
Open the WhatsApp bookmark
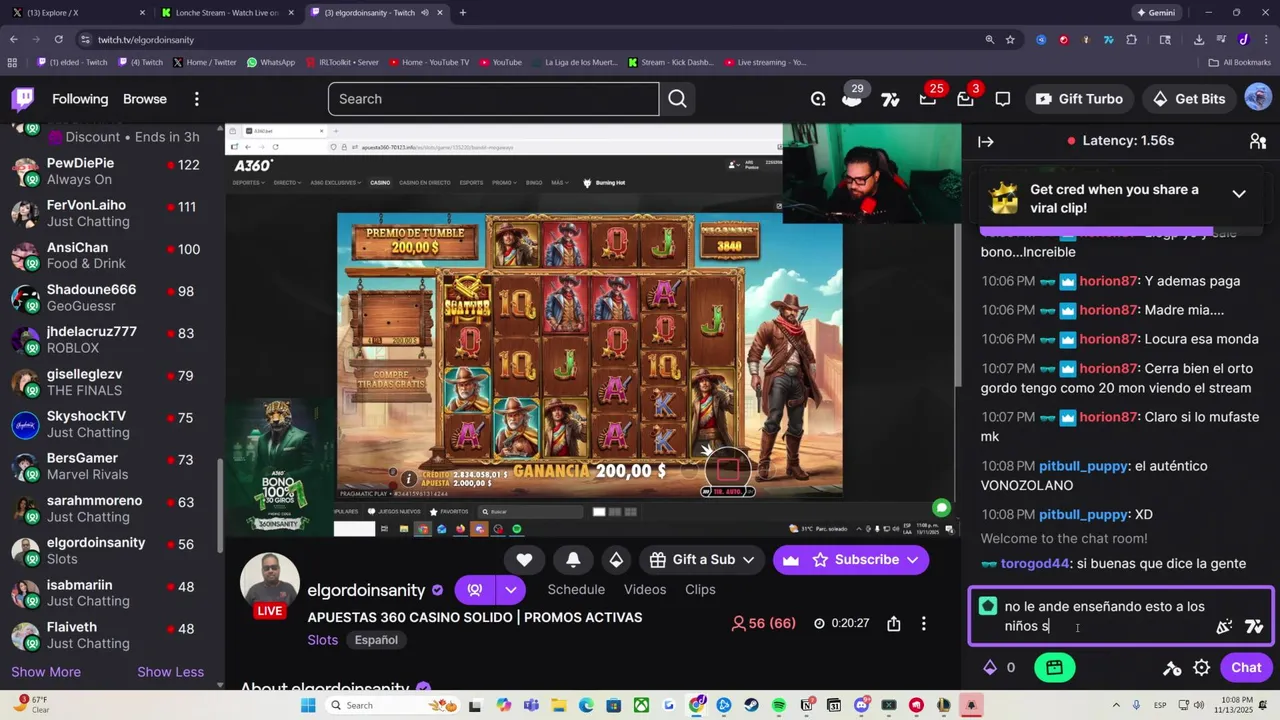(x=270, y=62)
